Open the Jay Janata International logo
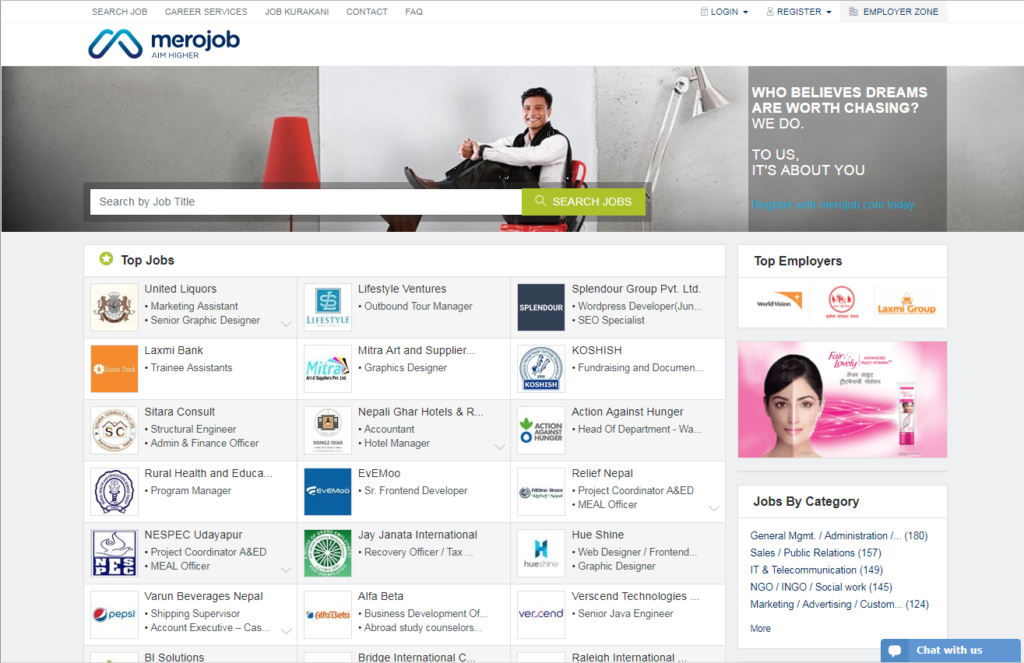 [x=328, y=553]
